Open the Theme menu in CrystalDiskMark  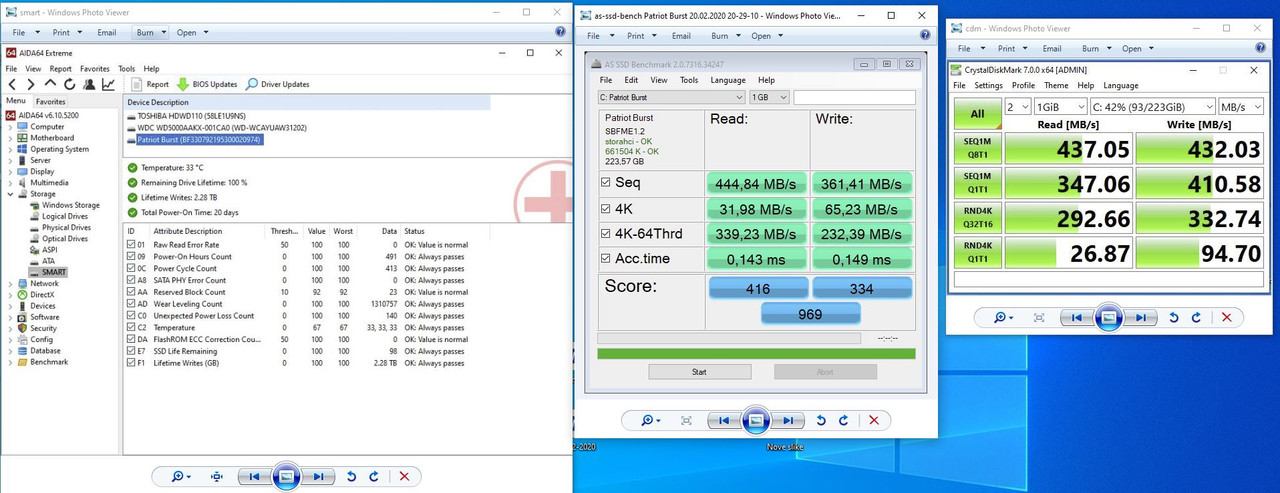pyautogui.click(x=1056, y=86)
